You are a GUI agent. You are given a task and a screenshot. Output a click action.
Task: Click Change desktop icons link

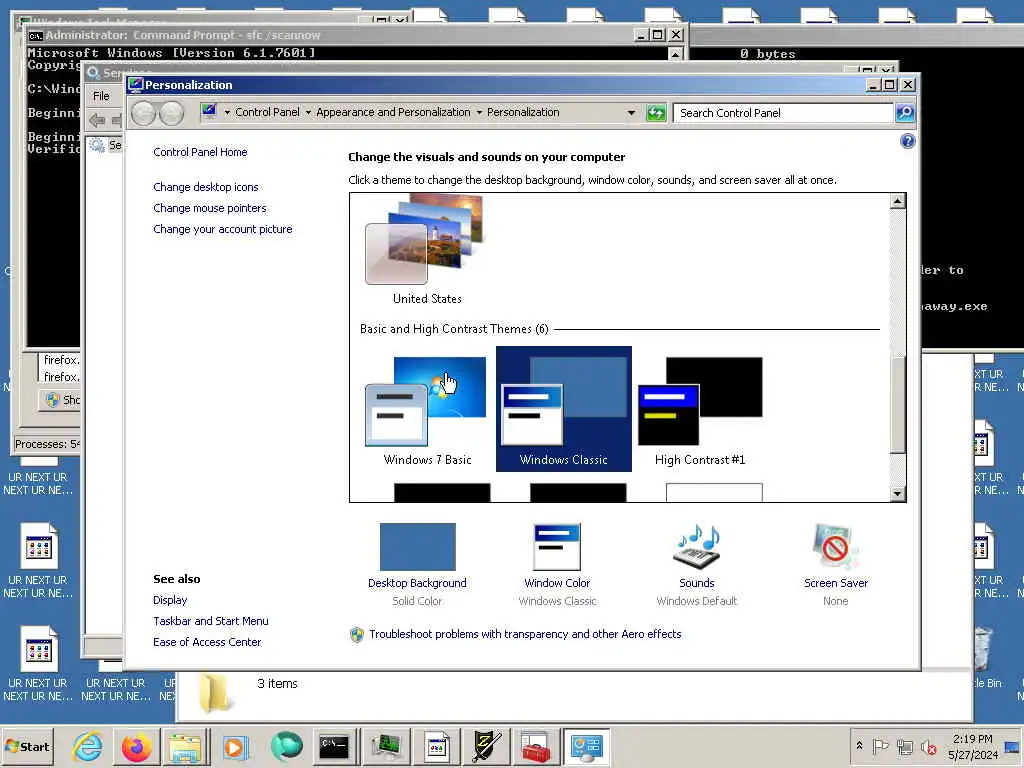206,187
